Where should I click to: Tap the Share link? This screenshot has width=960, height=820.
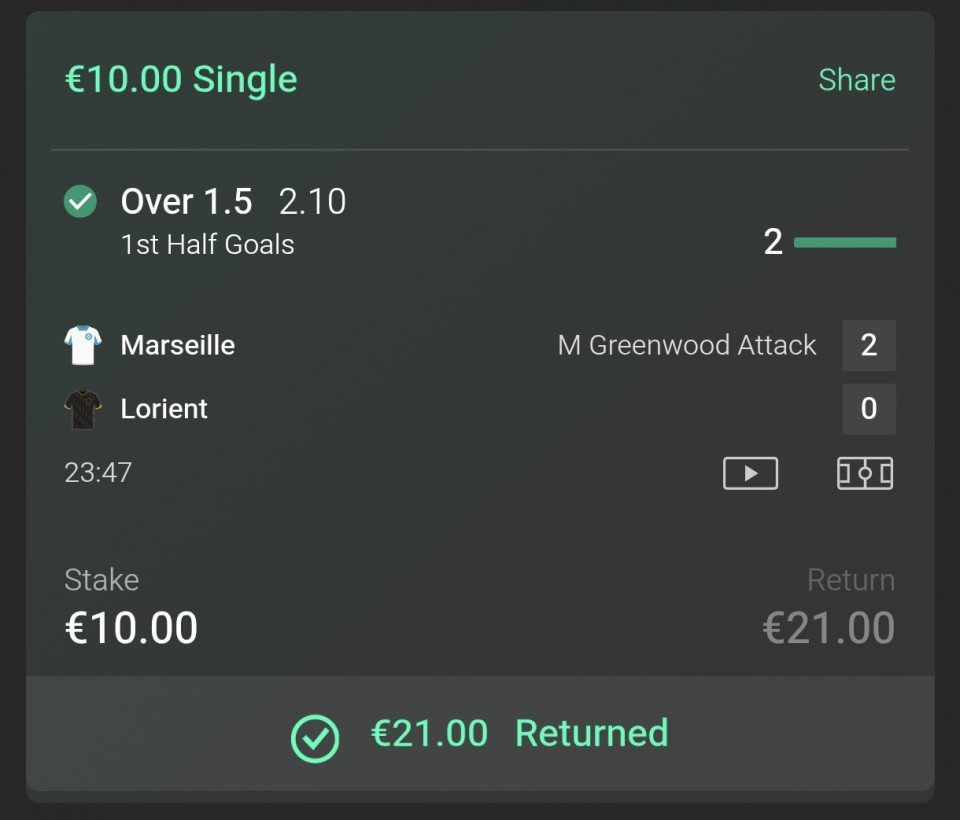[x=856, y=80]
